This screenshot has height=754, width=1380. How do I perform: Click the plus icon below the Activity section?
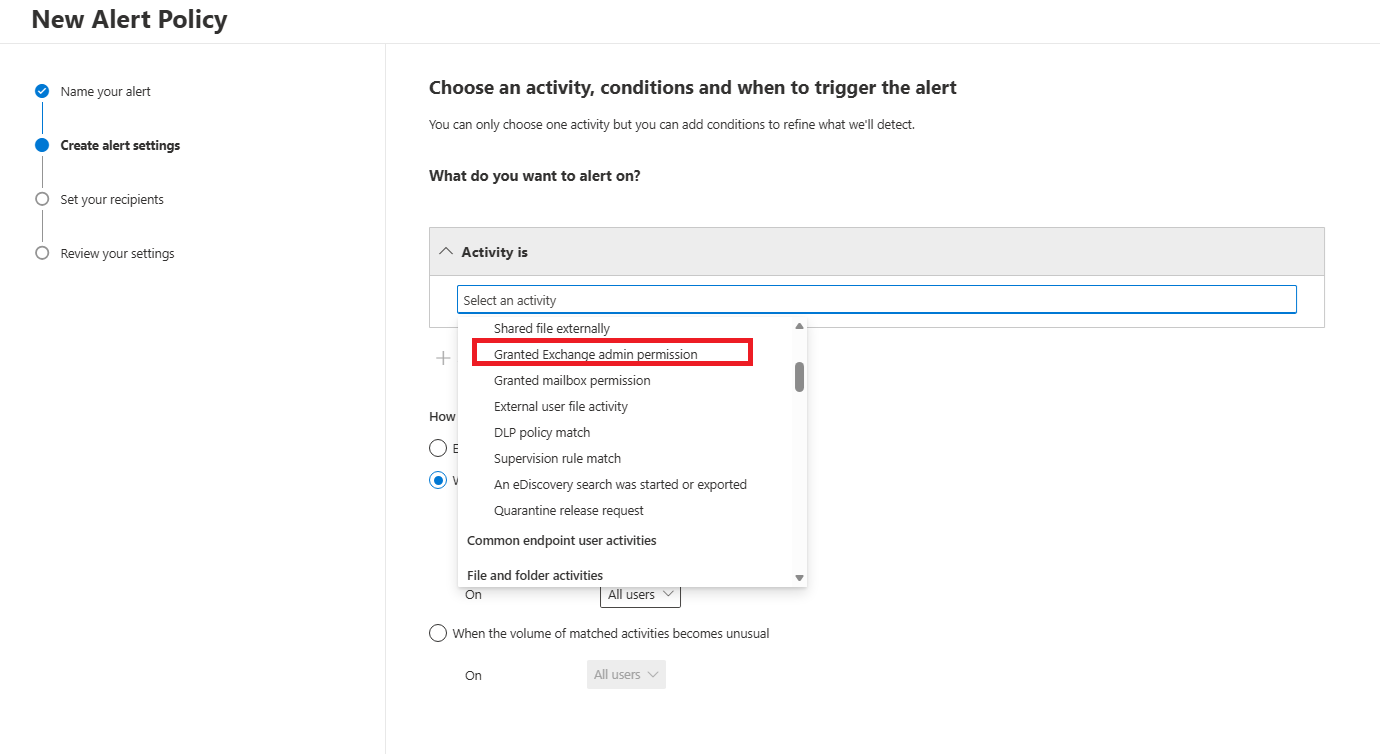[x=443, y=358]
